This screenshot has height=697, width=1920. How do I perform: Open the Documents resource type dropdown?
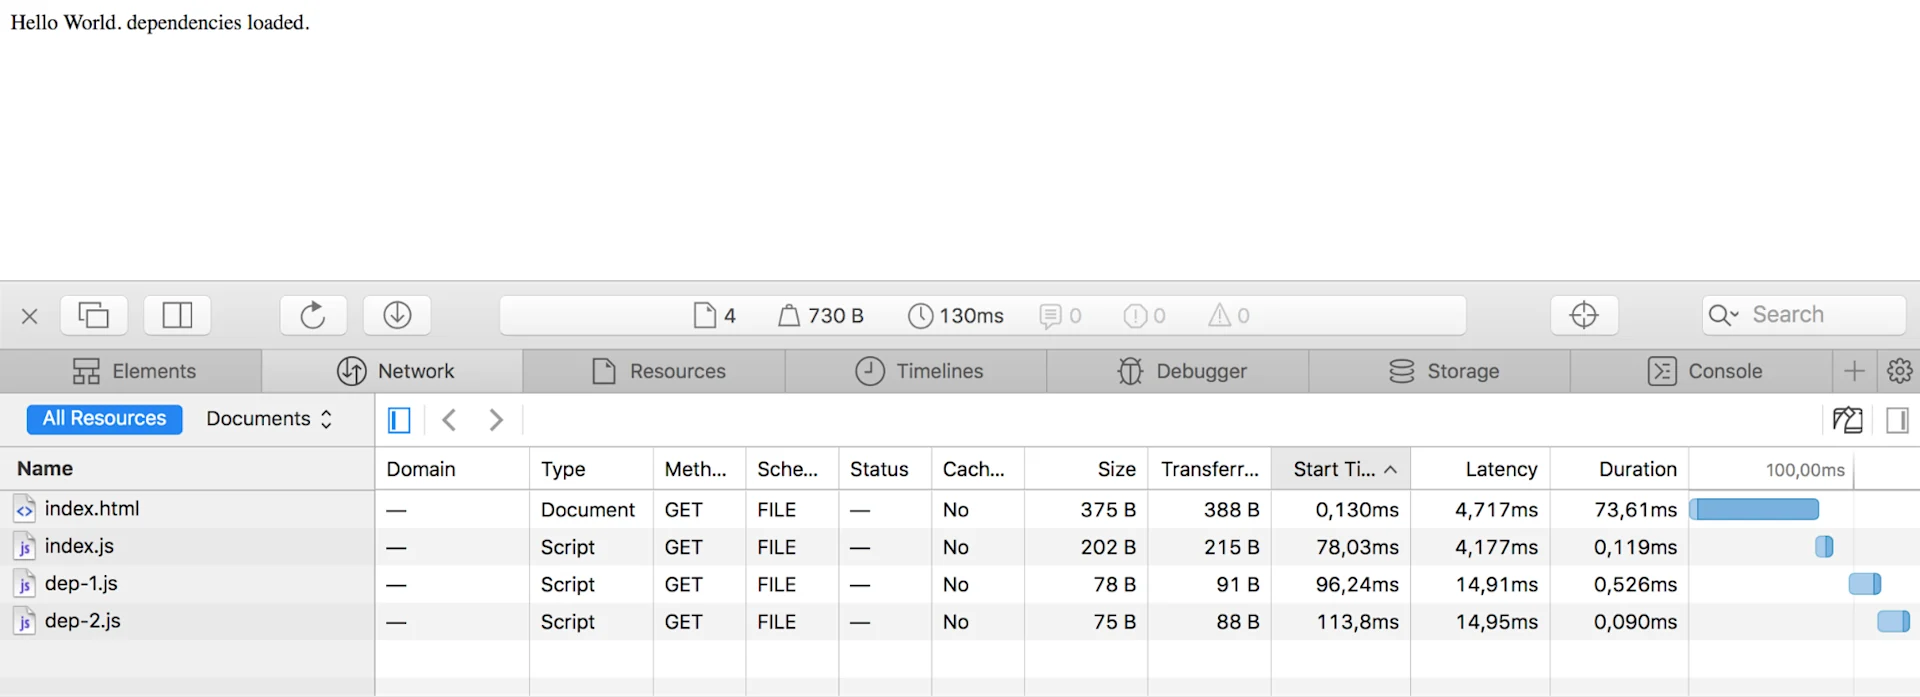pos(269,419)
